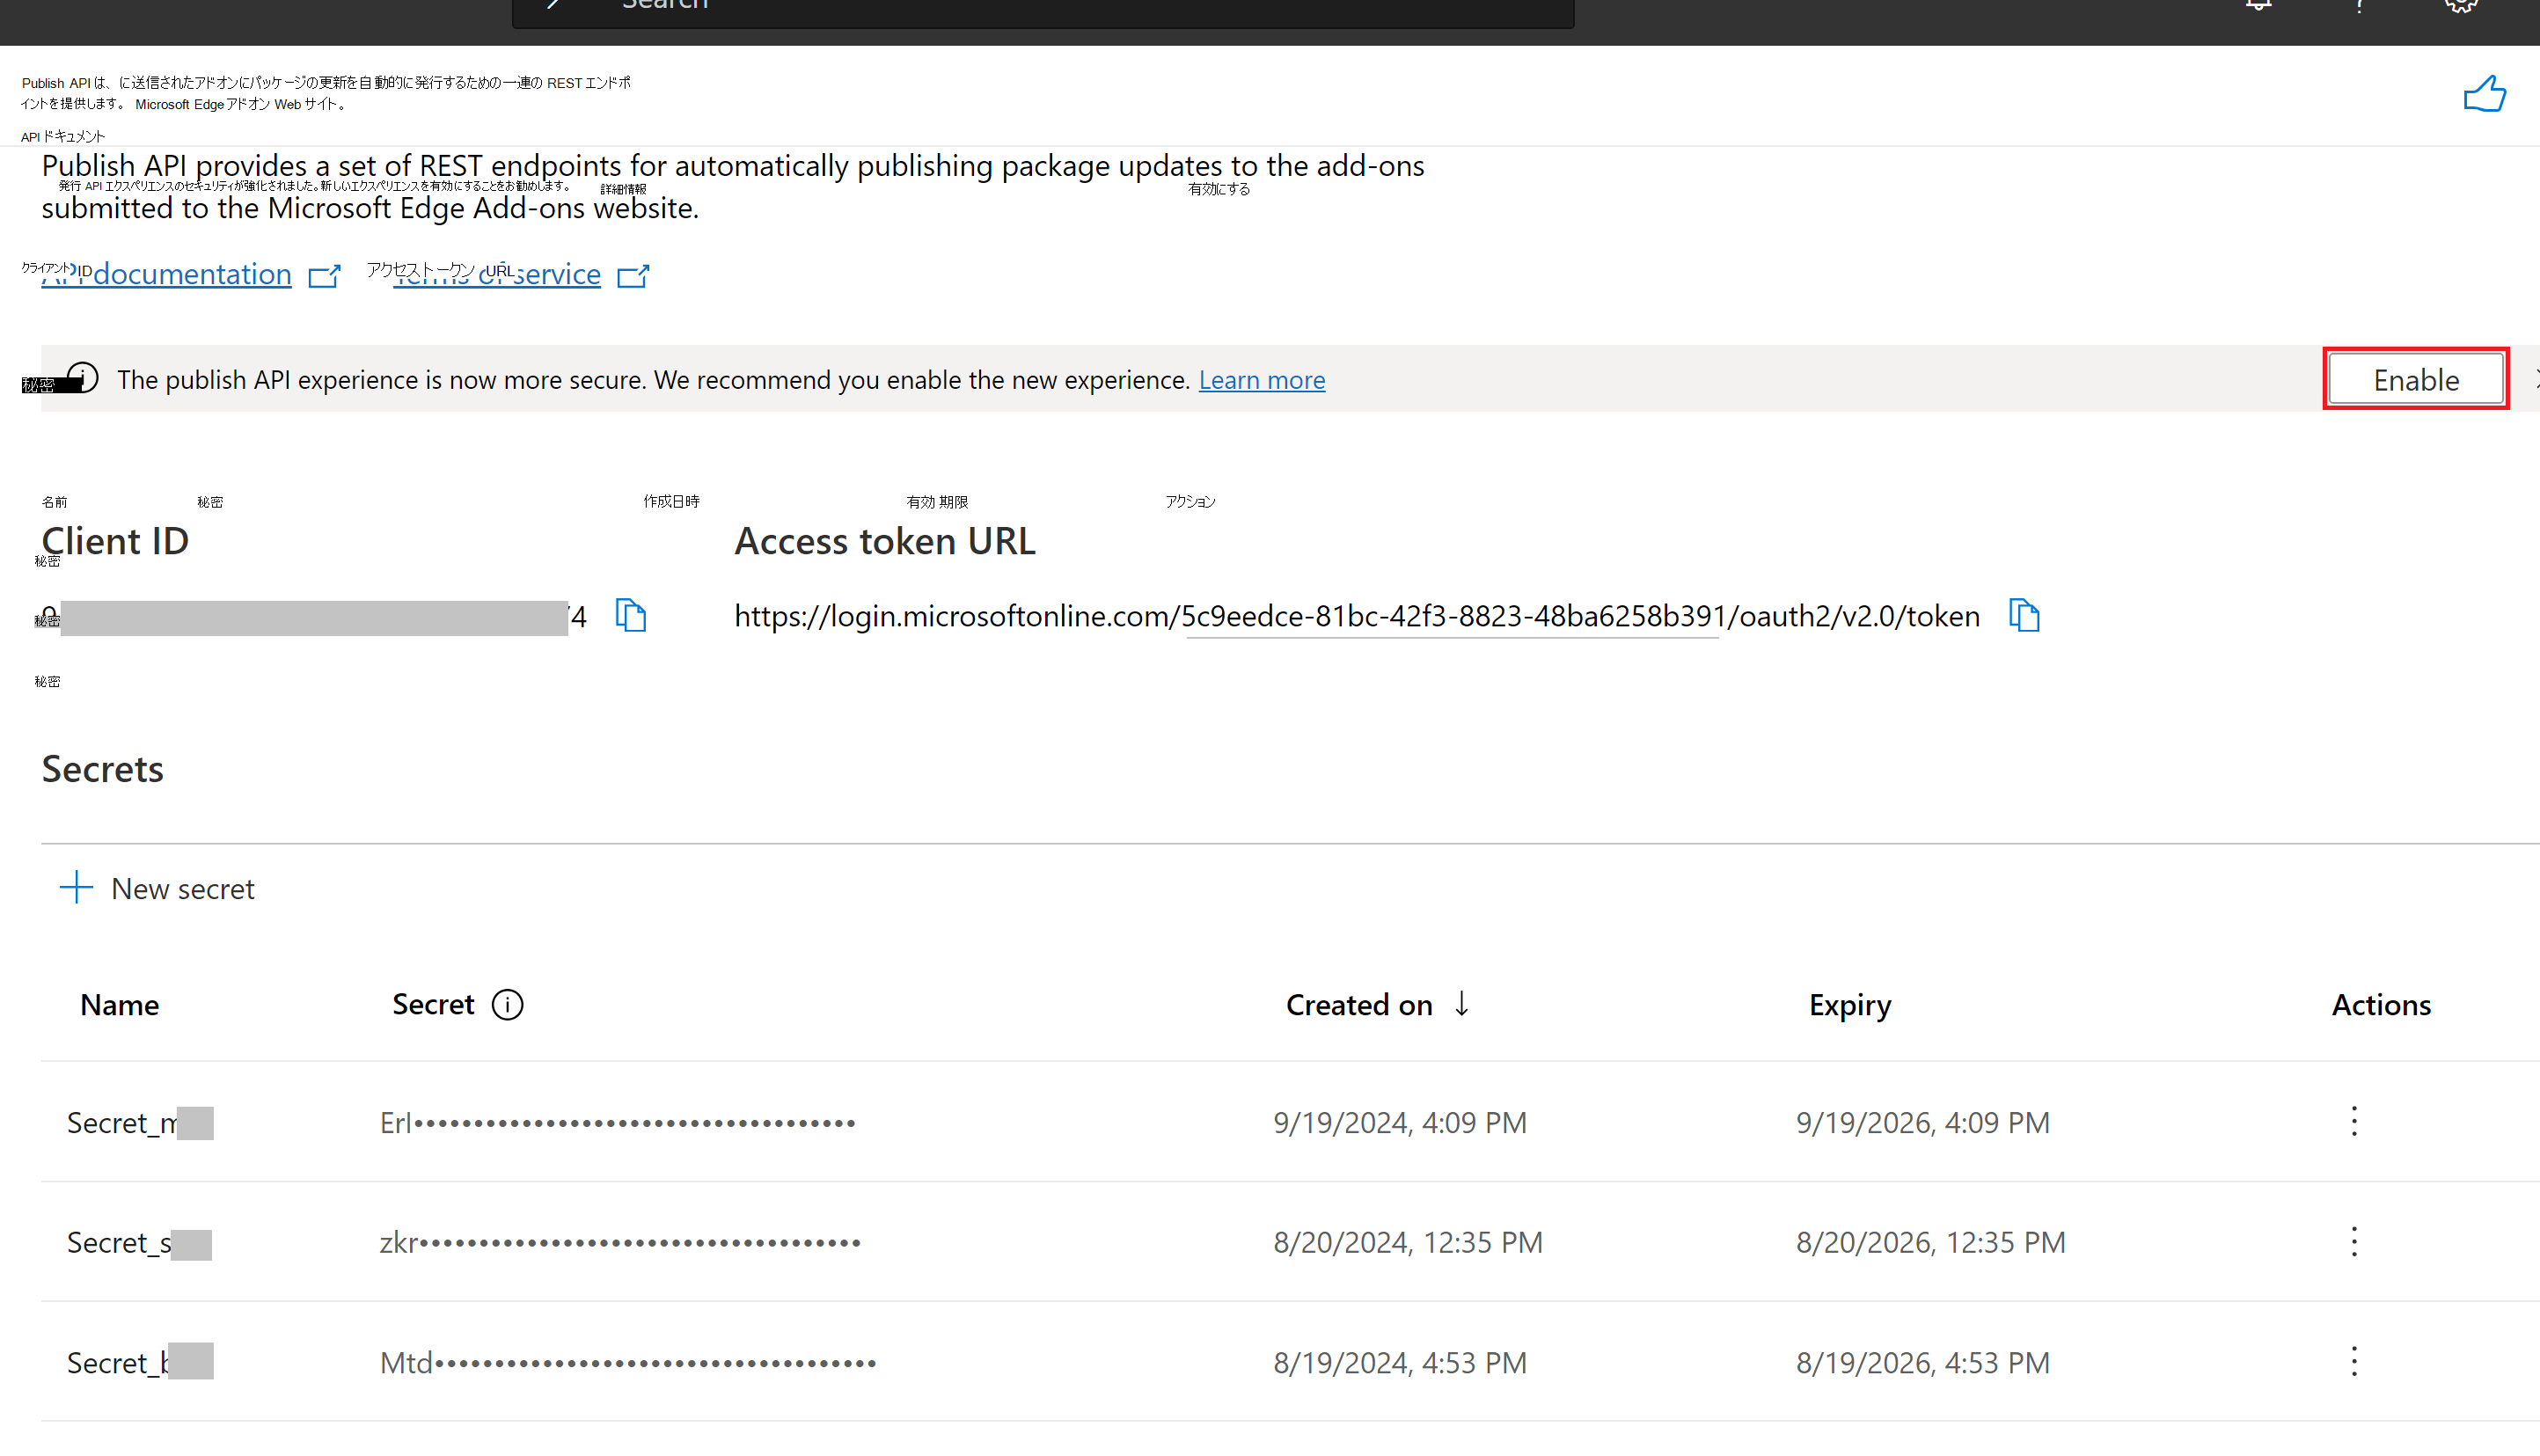Click the copy icon next to Access token URL
Viewport: 2540px width, 1456px height.
pos(2024,616)
